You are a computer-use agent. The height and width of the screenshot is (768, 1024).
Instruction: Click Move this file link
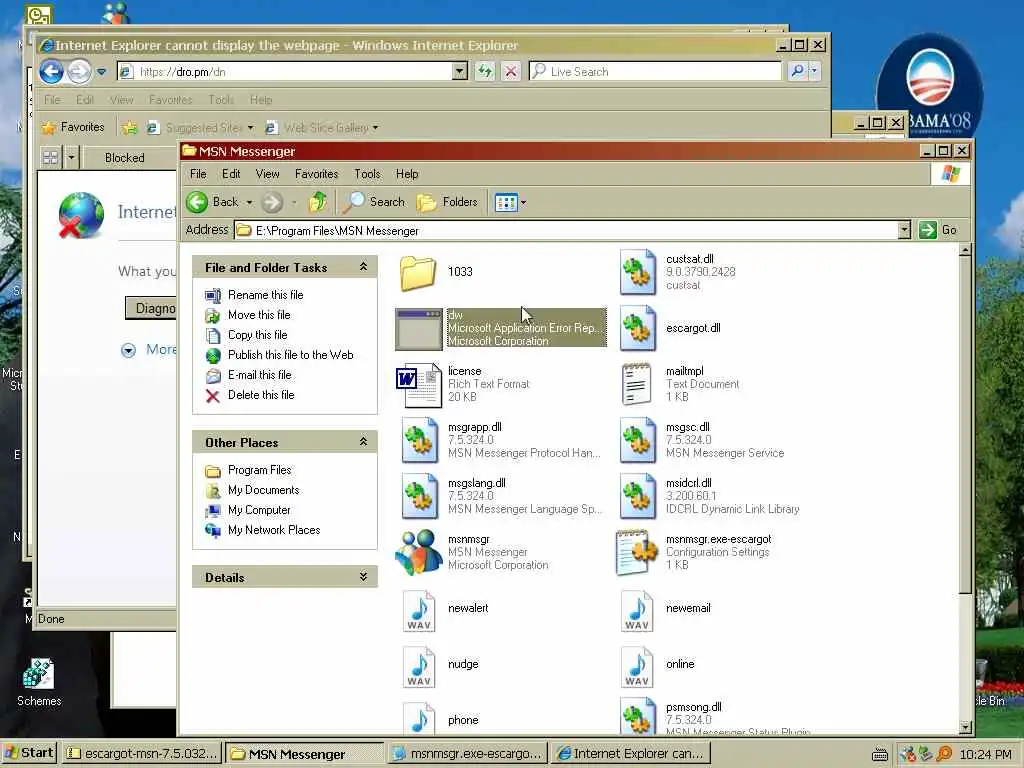[x=259, y=315]
